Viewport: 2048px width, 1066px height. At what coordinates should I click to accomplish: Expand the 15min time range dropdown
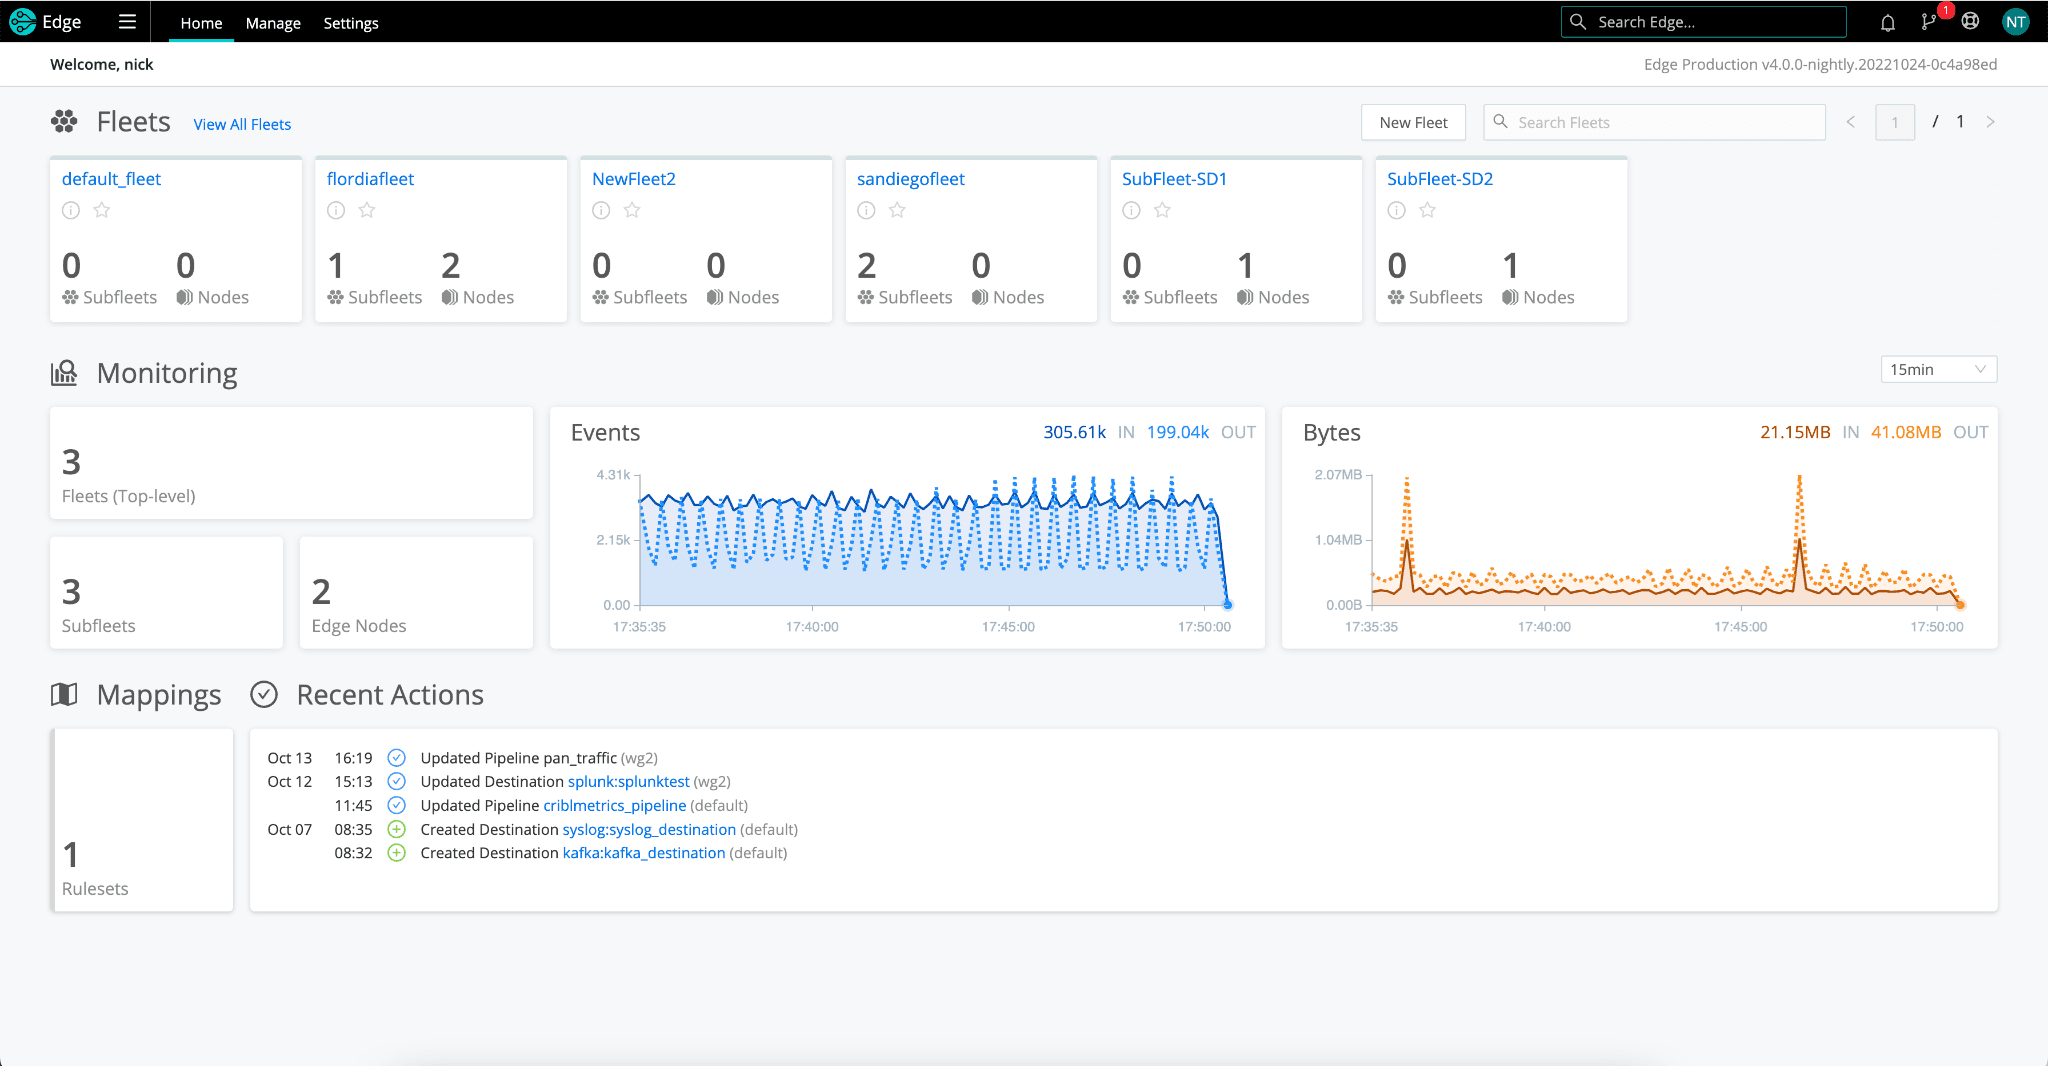[x=1937, y=369]
